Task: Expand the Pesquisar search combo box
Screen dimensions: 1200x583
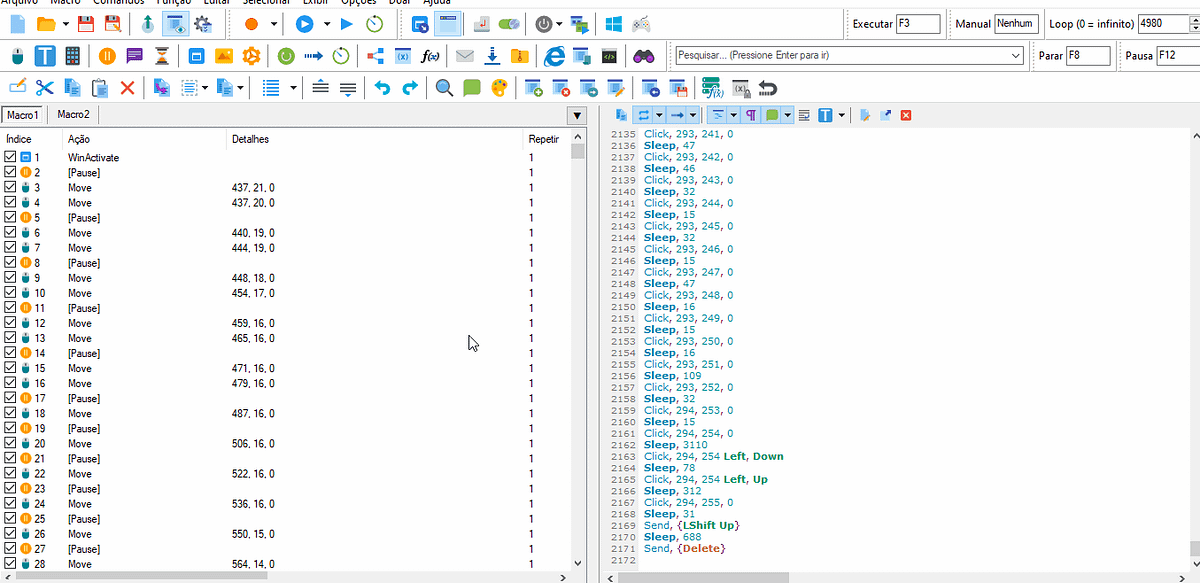Action: tap(1017, 57)
